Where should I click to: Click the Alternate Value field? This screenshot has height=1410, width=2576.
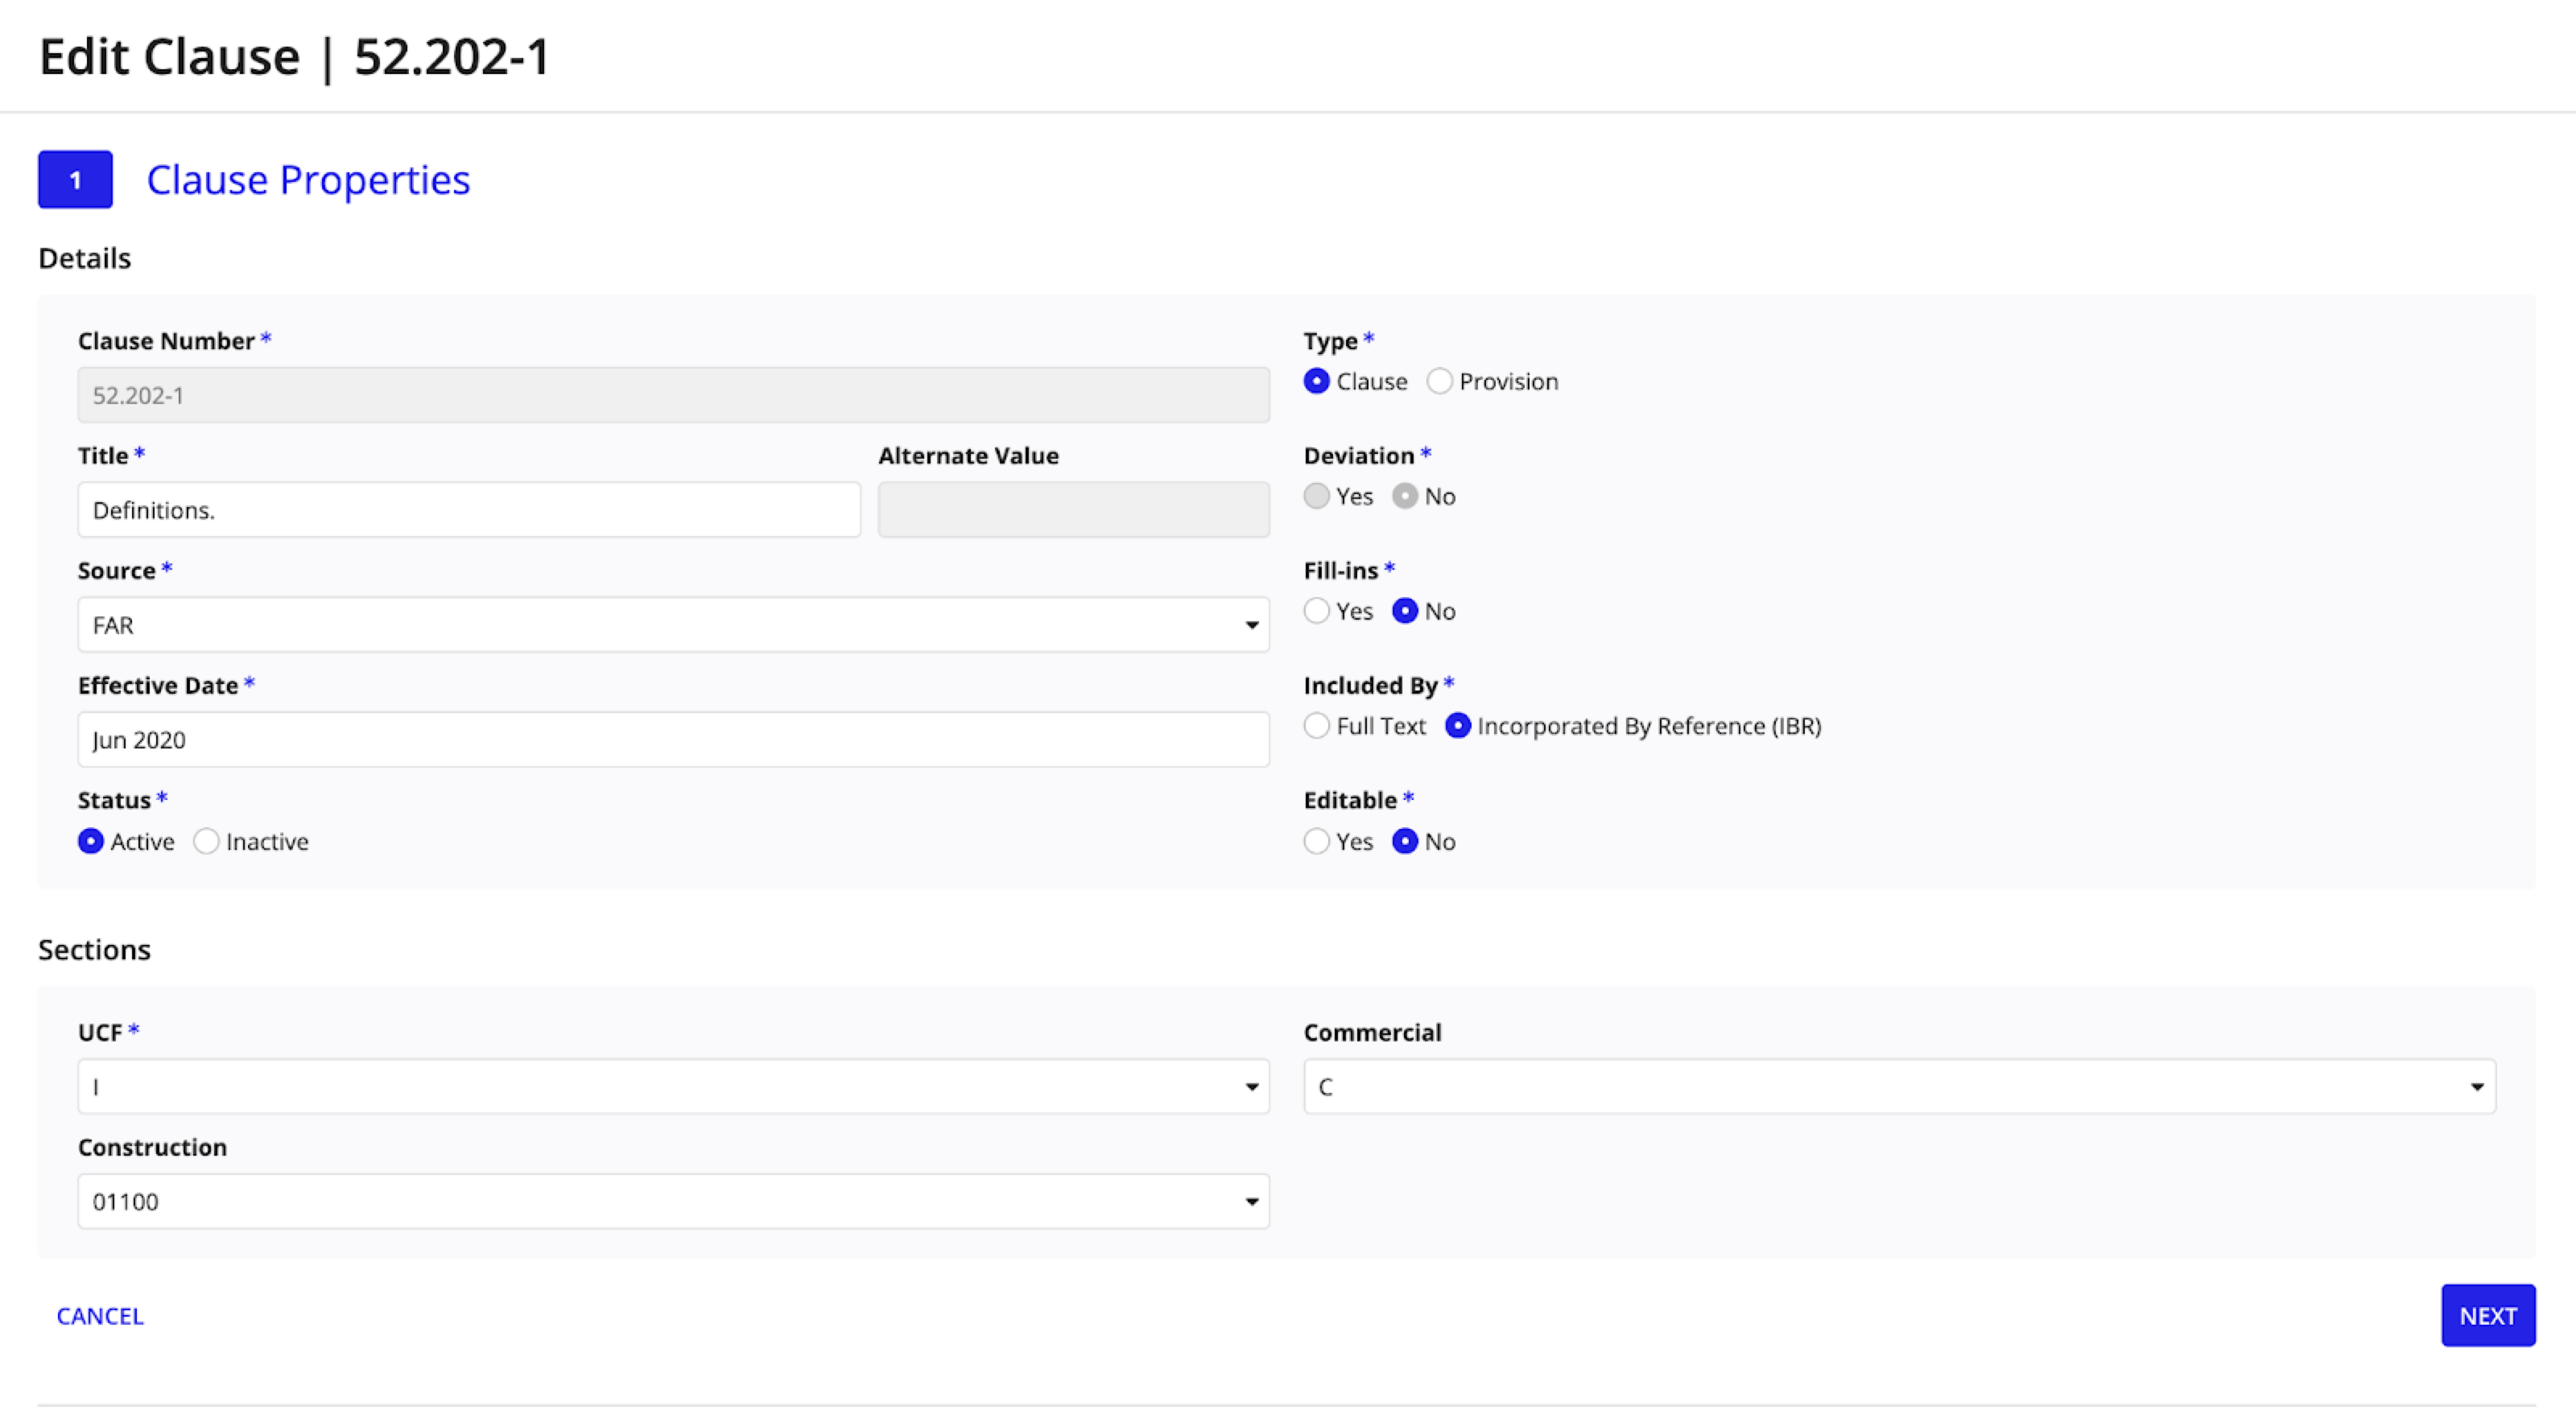click(x=1074, y=510)
